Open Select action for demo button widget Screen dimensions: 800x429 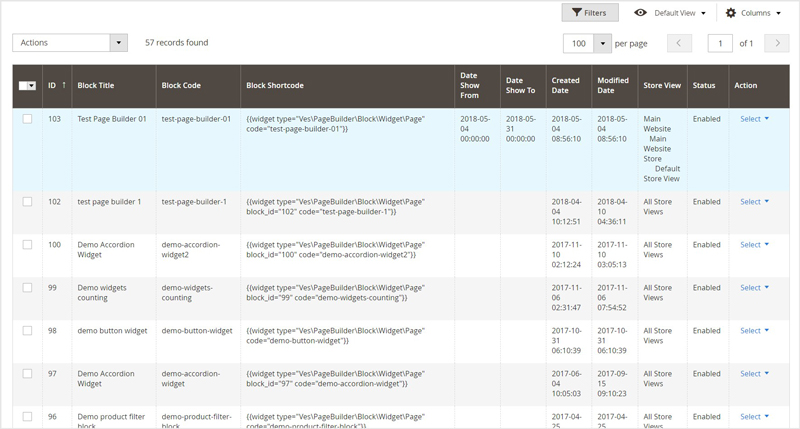(754, 331)
